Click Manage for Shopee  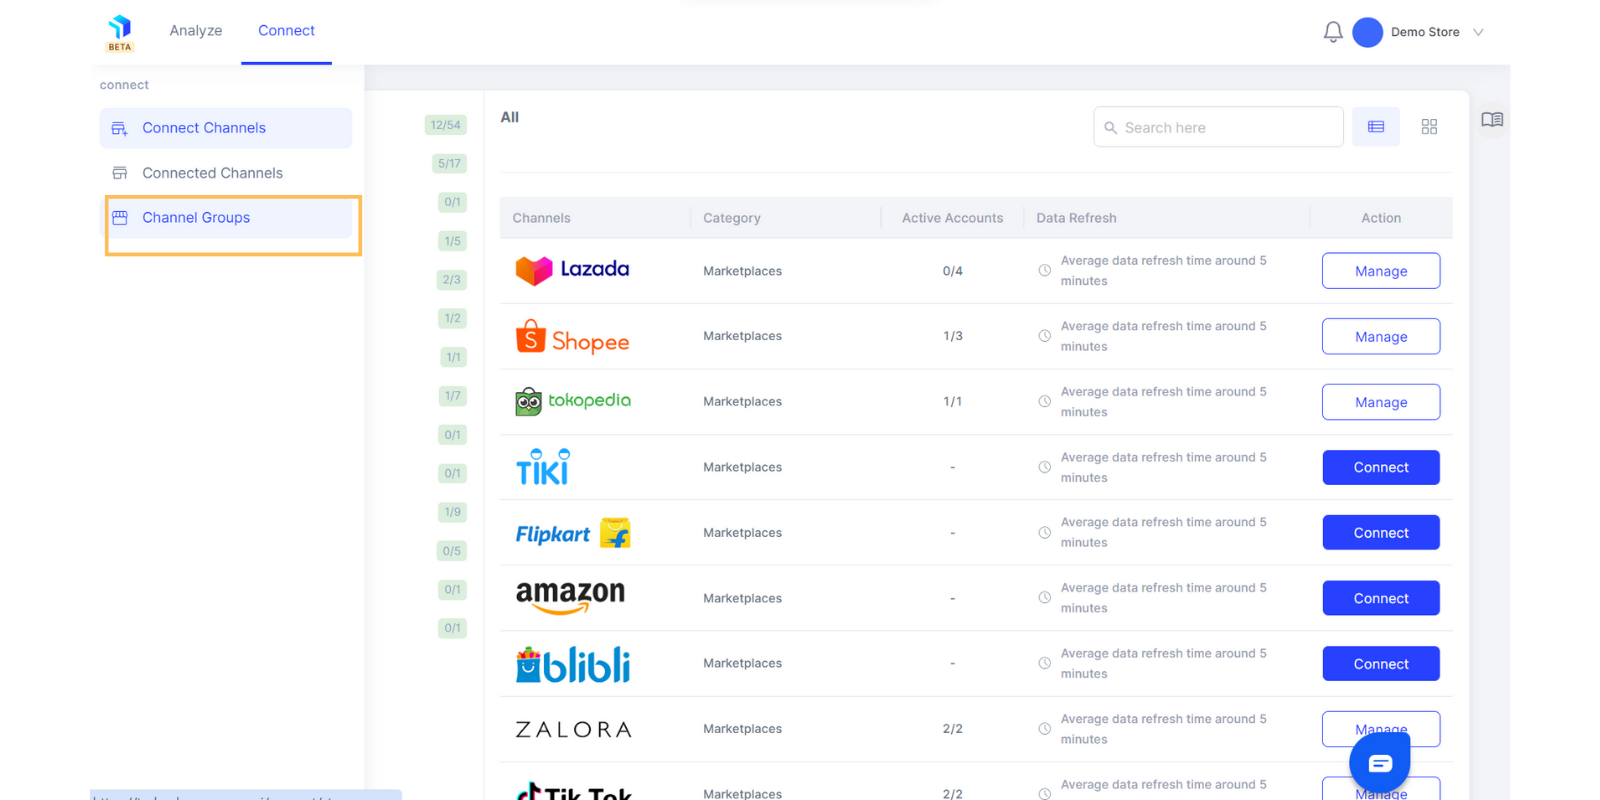click(1381, 337)
